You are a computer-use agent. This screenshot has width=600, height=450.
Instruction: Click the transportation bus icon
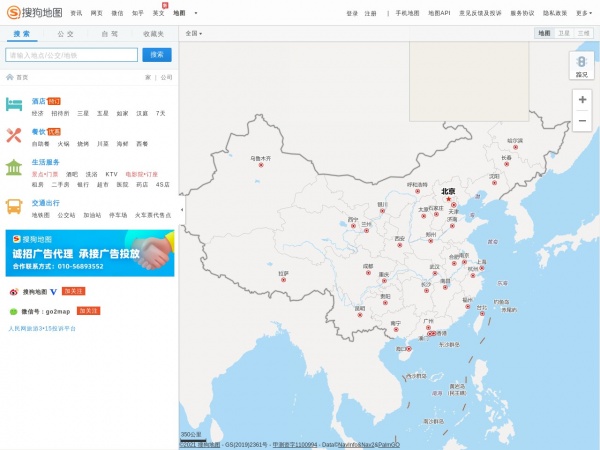pos(14,207)
